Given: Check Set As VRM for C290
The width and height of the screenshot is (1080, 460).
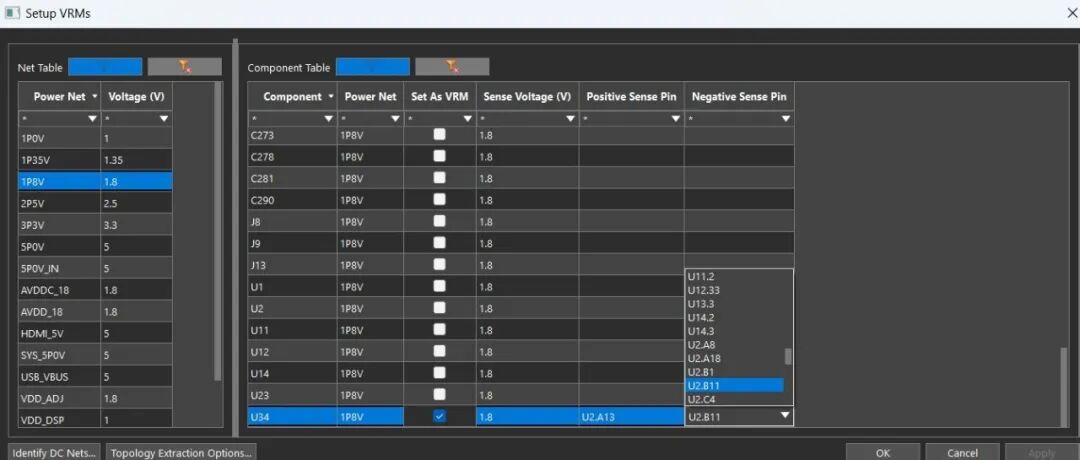Looking at the screenshot, I should [x=439, y=200].
